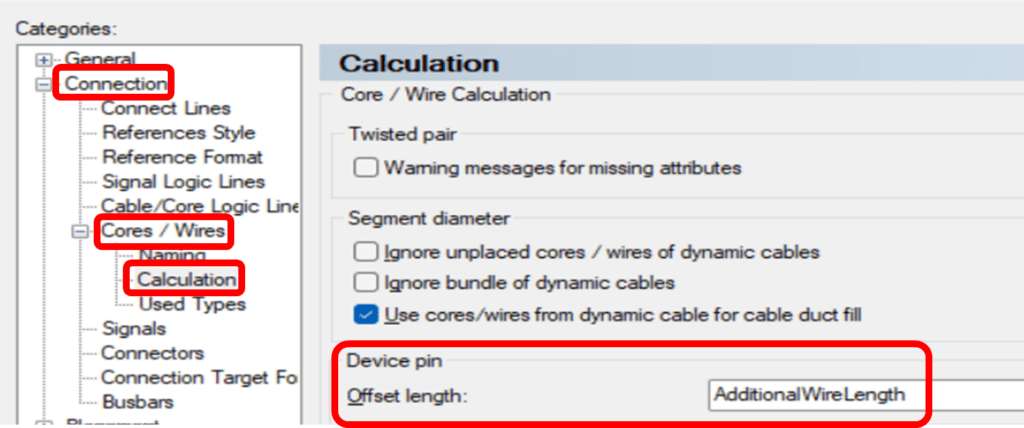Select Cable/Core Logic Lines item
1024x428 pixels.
pyautogui.click(x=200, y=206)
